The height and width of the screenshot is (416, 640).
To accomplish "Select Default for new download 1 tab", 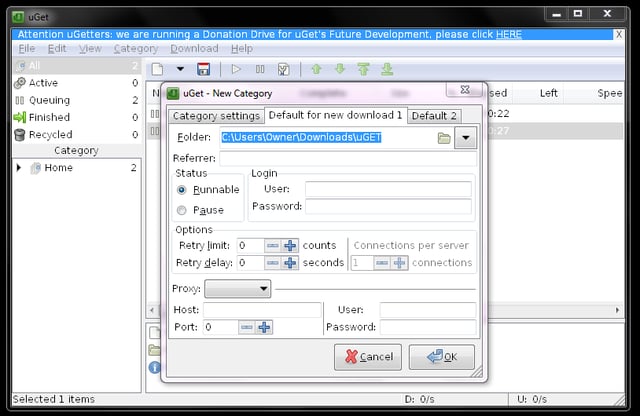I will pyautogui.click(x=336, y=115).
